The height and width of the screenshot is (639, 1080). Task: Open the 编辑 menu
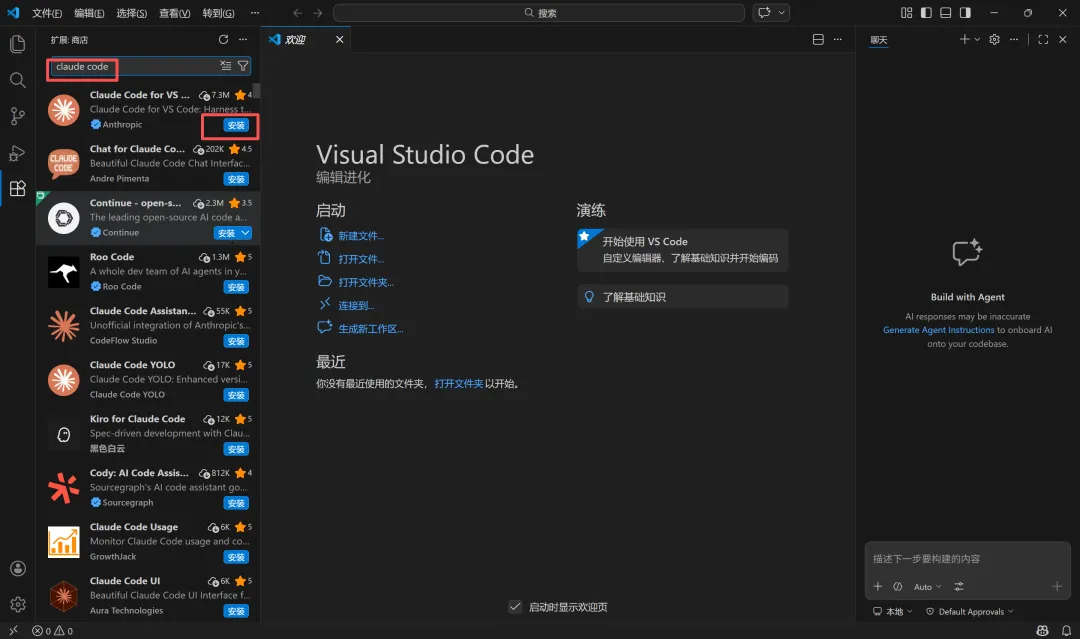coord(89,13)
